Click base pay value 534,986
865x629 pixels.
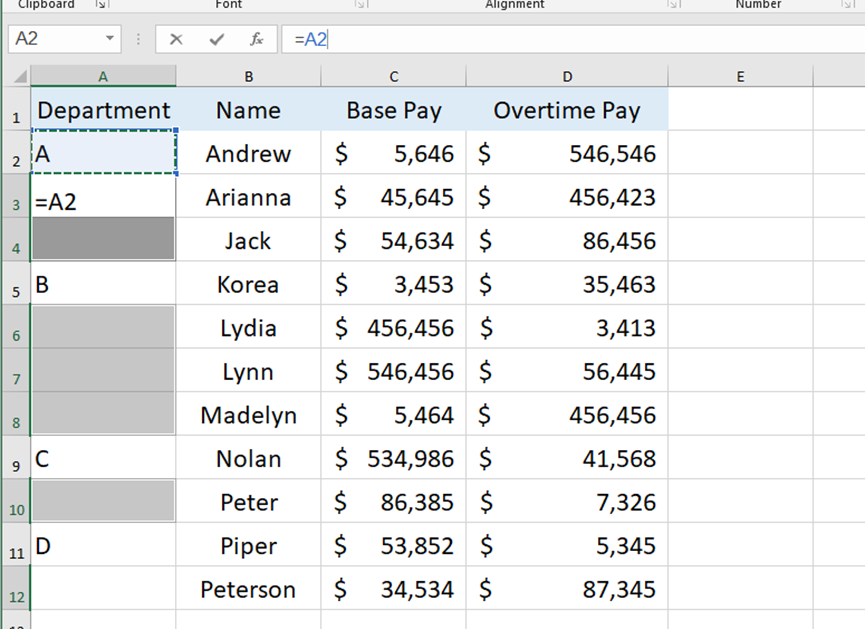point(410,459)
